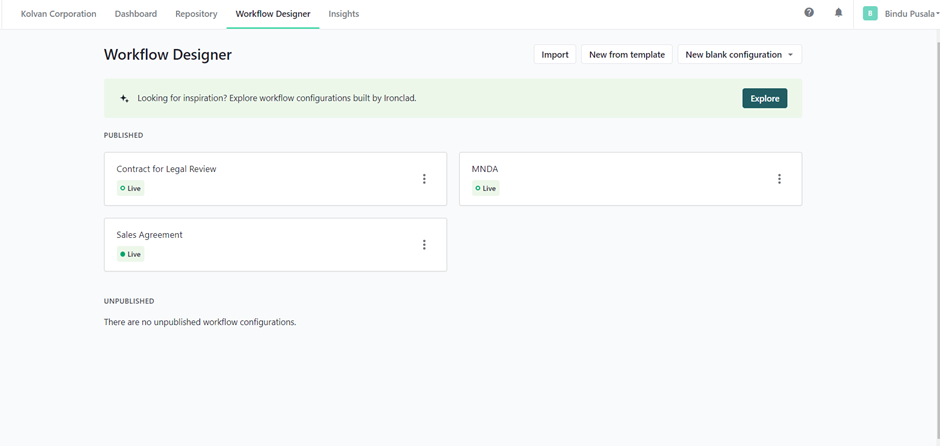The height and width of the screenshot is (446, 940).
Task: Open the Contract for Legal Review options menu
Action: point(424,179)
